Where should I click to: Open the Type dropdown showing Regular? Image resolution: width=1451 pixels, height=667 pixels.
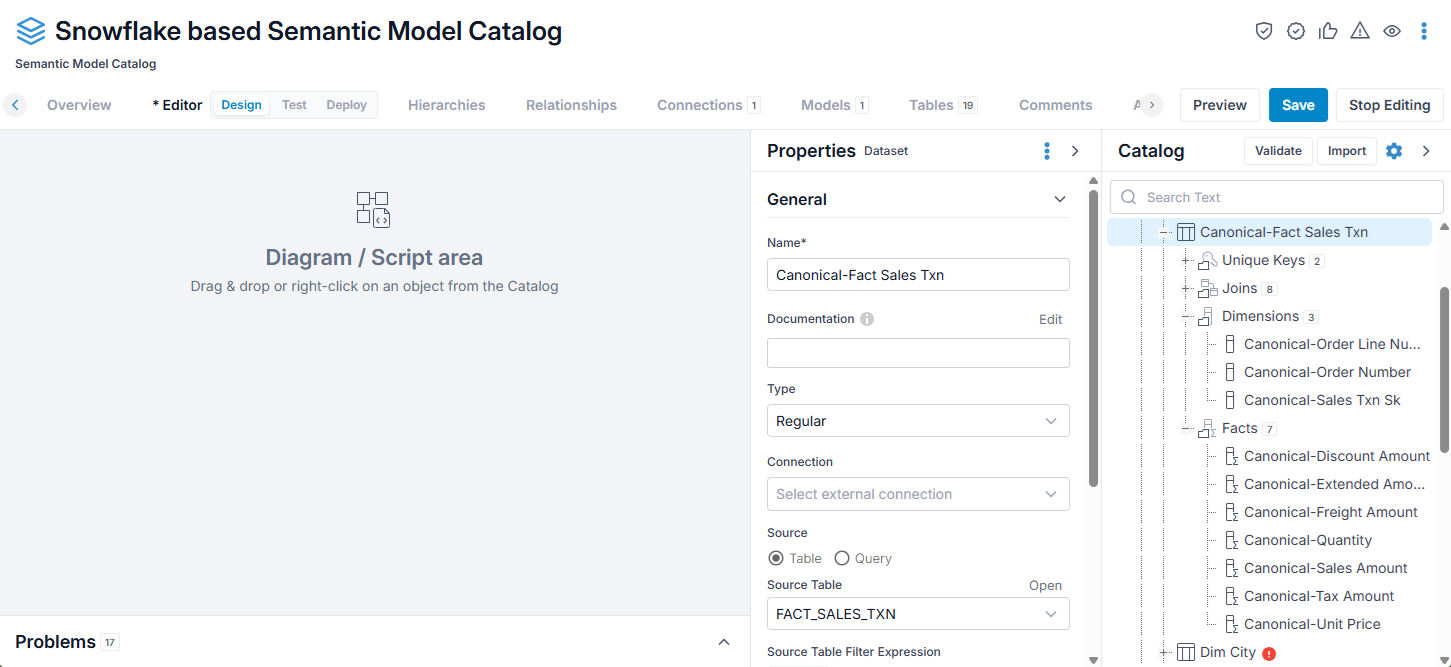[918, 421]
